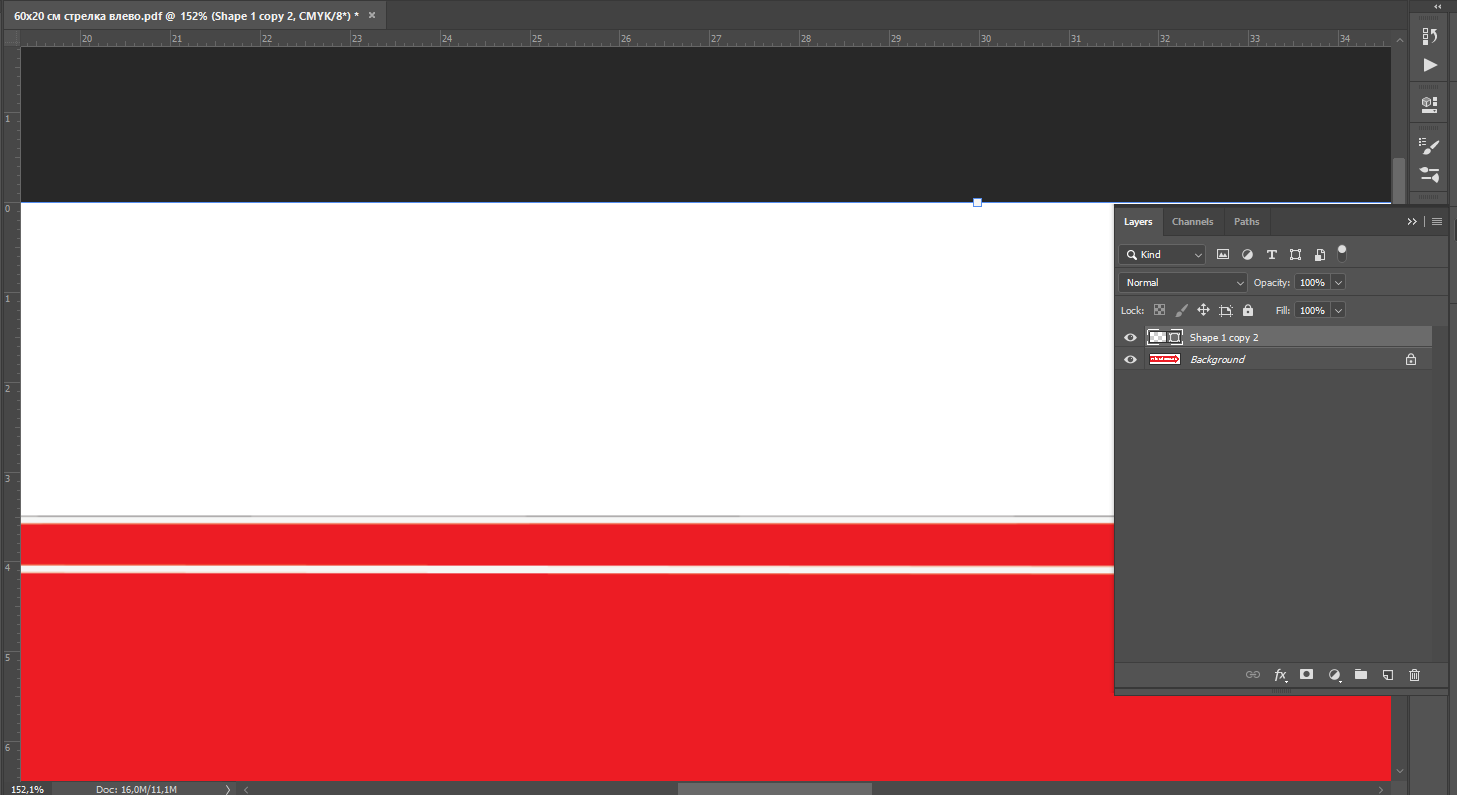This screenshot has width=1457, height=795.
Task: Open the Kind filter dropdown
Action: coord(1162,255)
